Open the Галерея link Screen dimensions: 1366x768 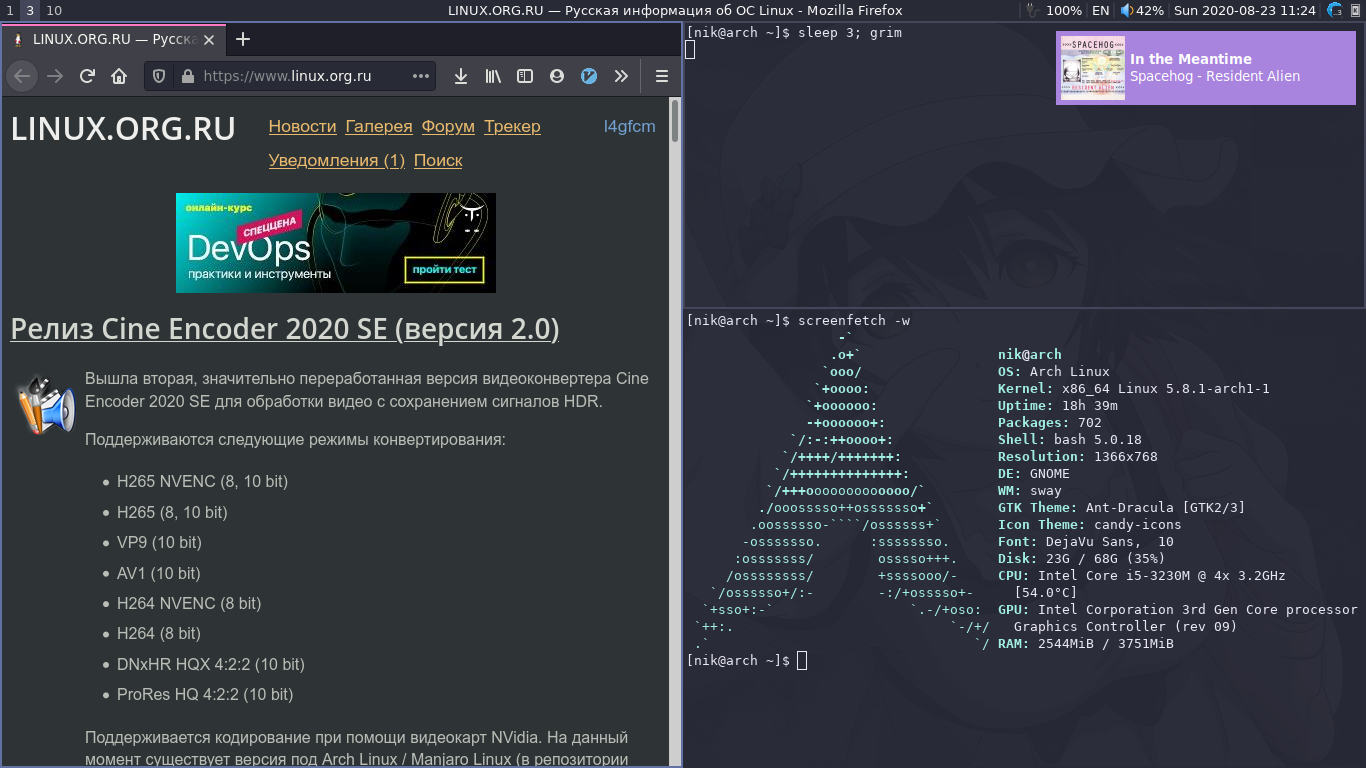pyautogui.click(x=379, y=126)
